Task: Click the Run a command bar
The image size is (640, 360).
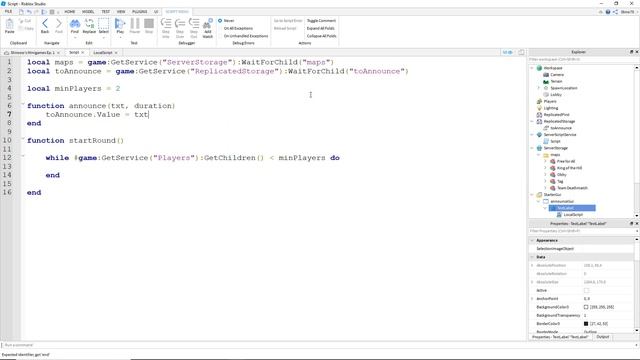Action: (x=318, y=345)
